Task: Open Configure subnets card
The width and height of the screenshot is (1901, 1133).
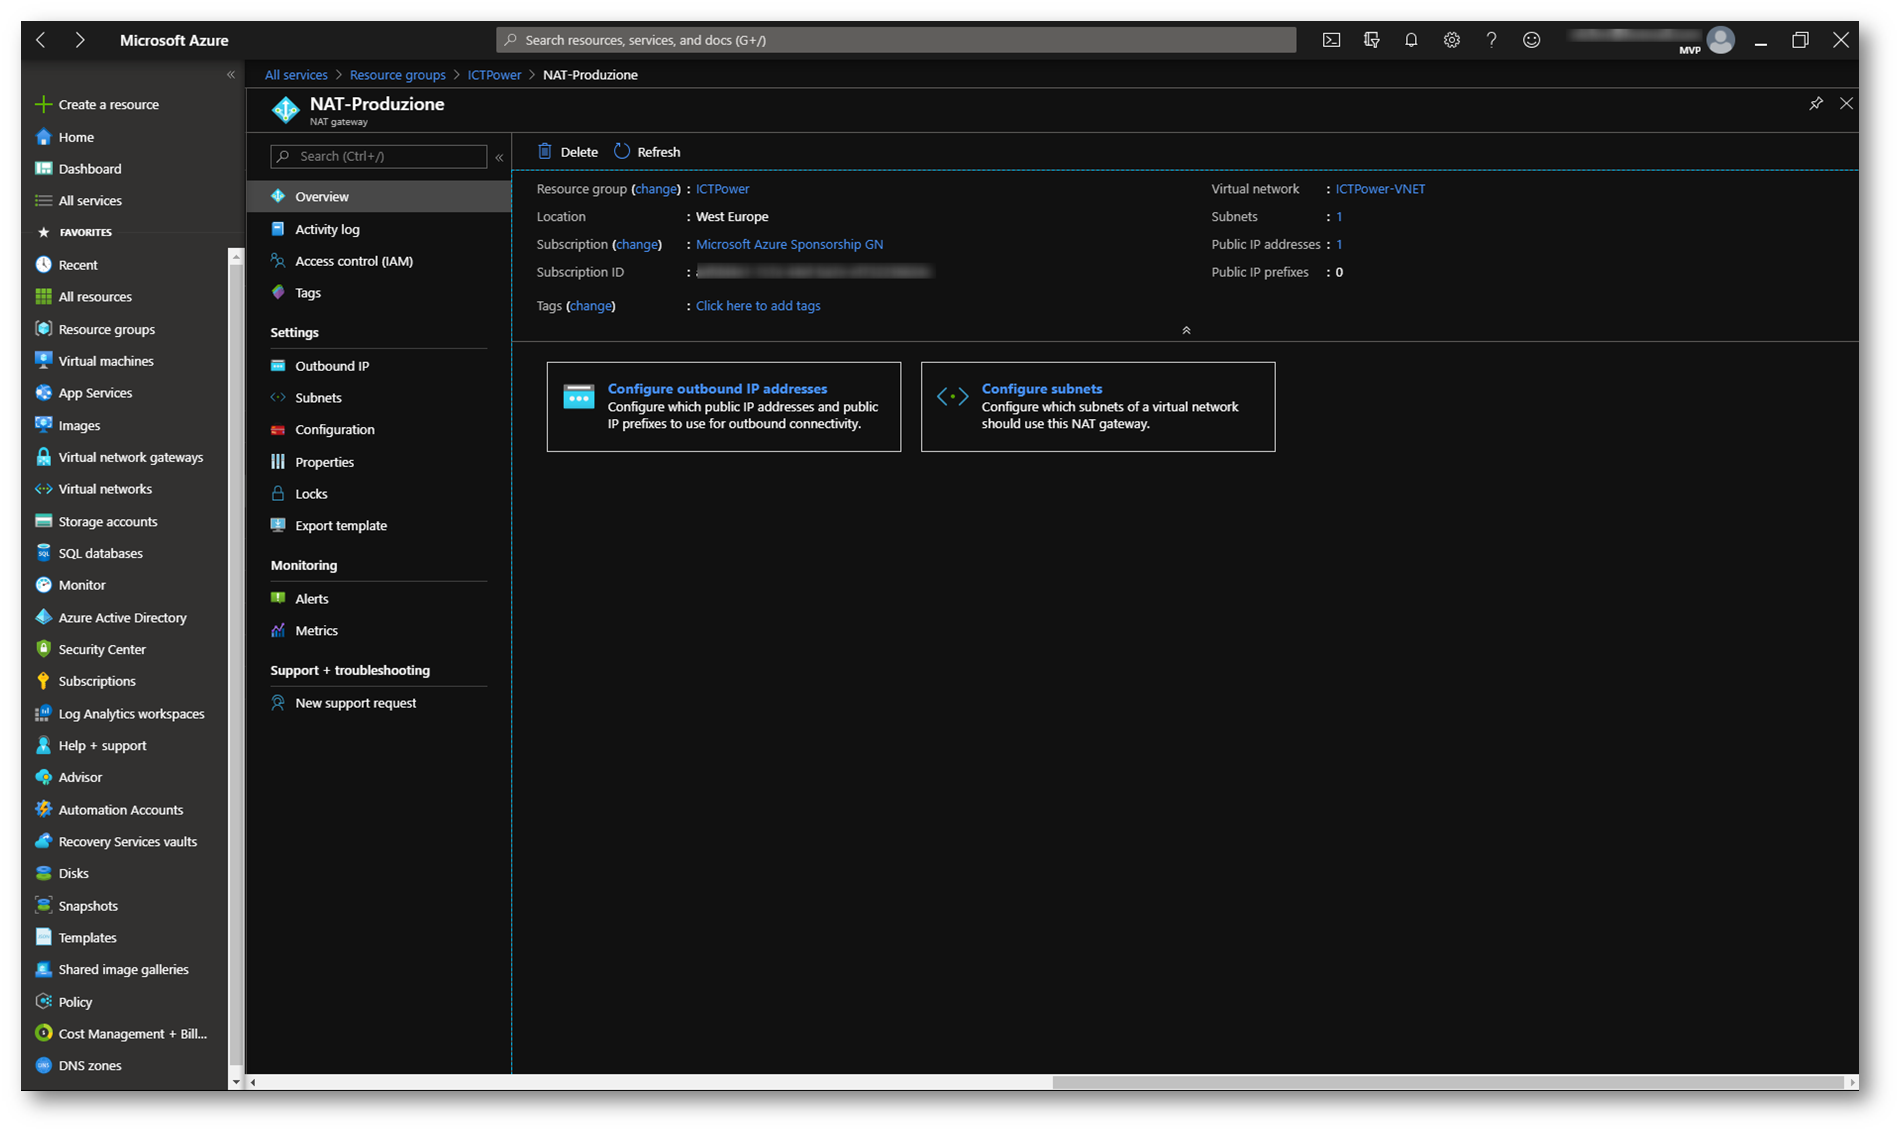Action: pos(1098,407)
